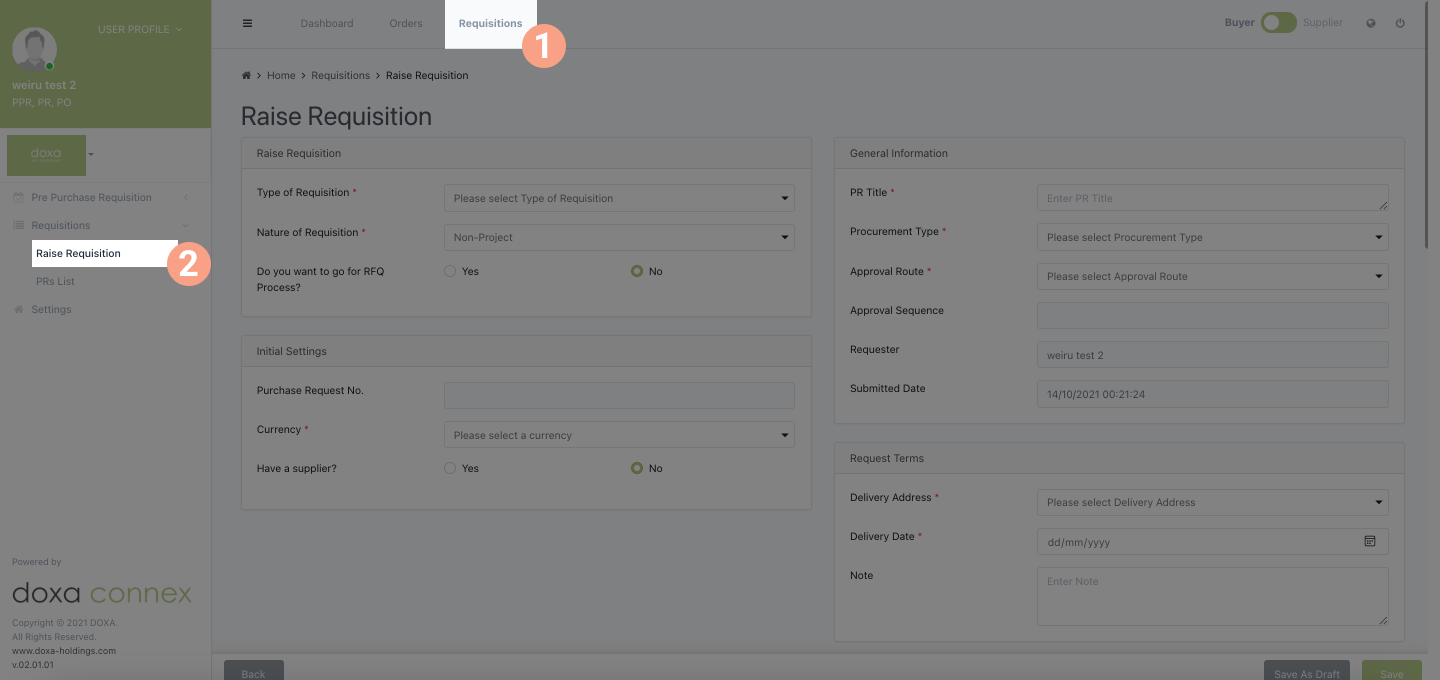Open the Currency dropdown
Image resolution: width=1440 pixels, height=680 pixels.
619,435
